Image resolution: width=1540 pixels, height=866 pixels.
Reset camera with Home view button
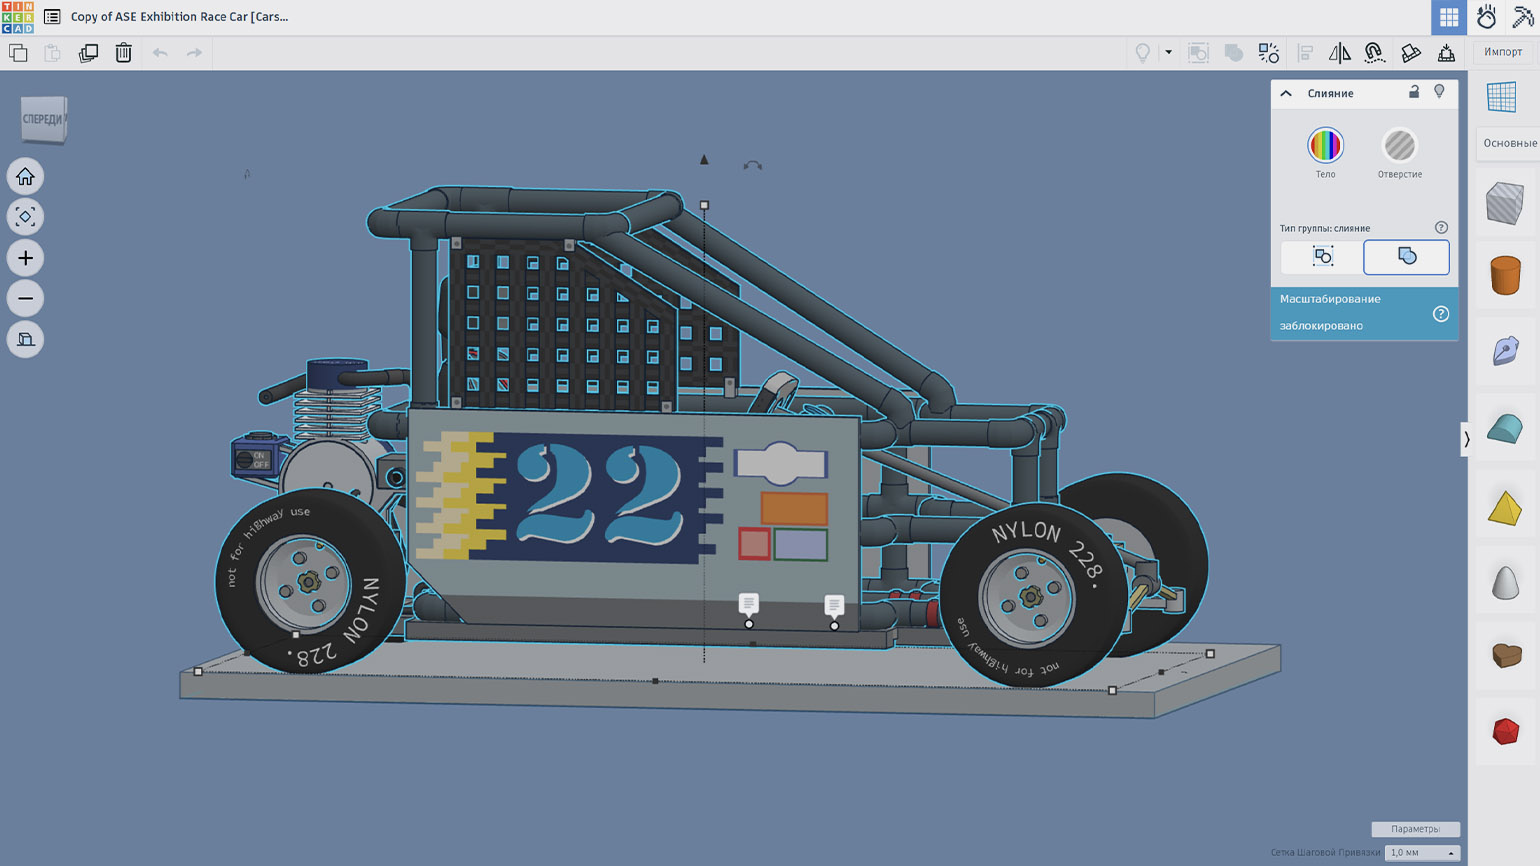[25, 177]
